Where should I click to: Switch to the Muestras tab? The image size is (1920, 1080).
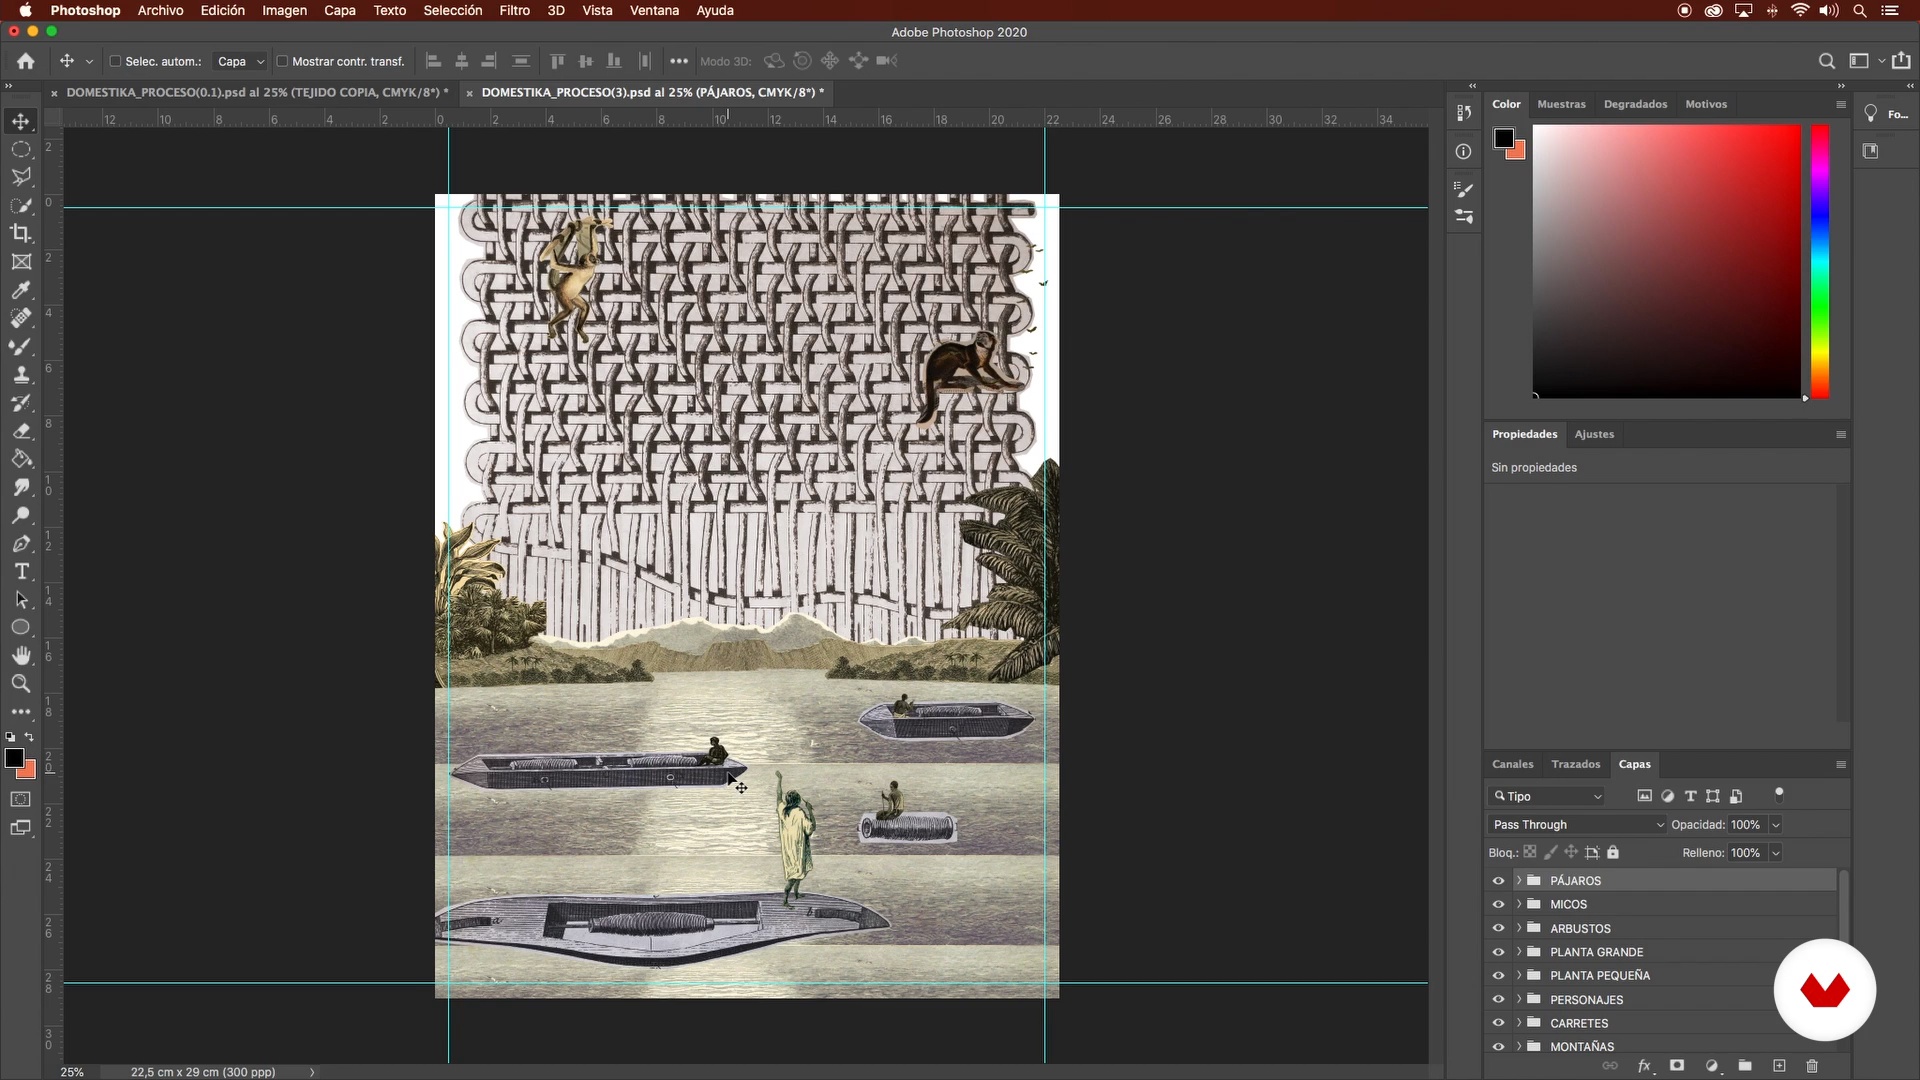point(1561,104)
